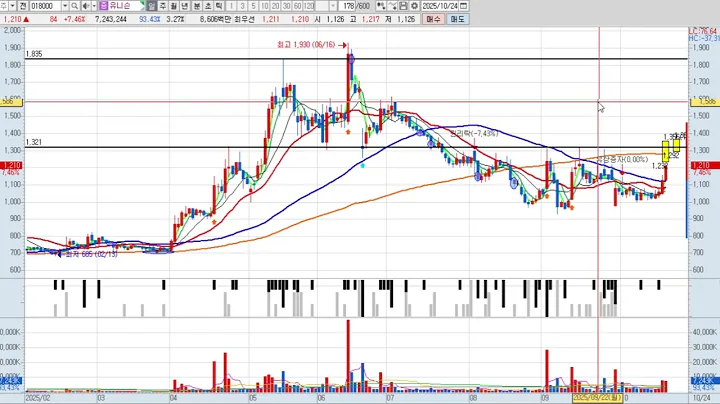The height and width of the screenshot is (404, 720).
Task: Choose the 30 interval button
Action: [x=287, y=6]
